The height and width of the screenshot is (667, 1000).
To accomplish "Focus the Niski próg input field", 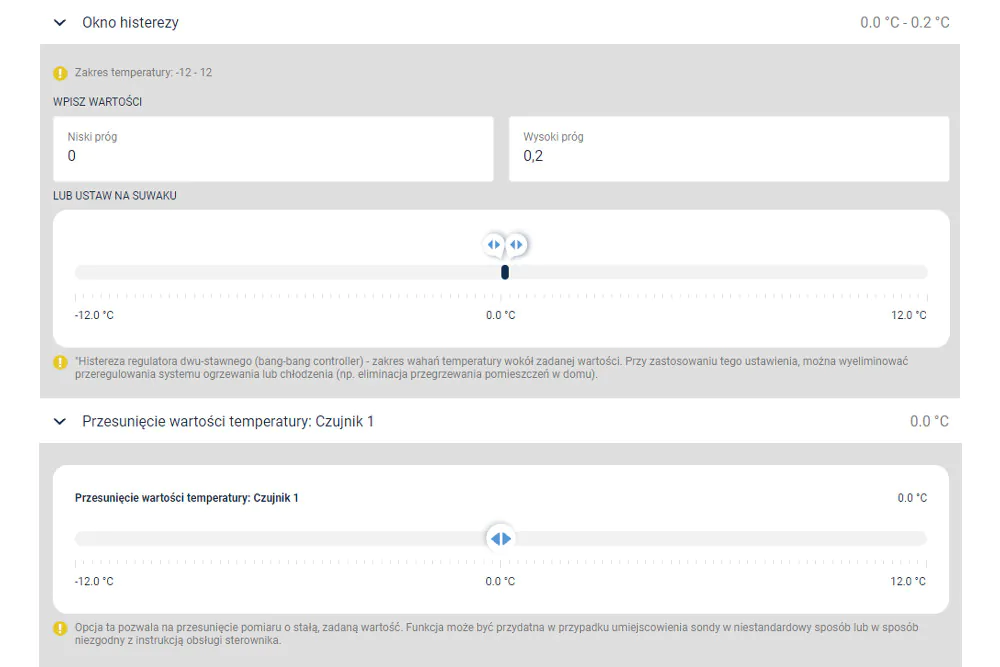I will [273, 149].
